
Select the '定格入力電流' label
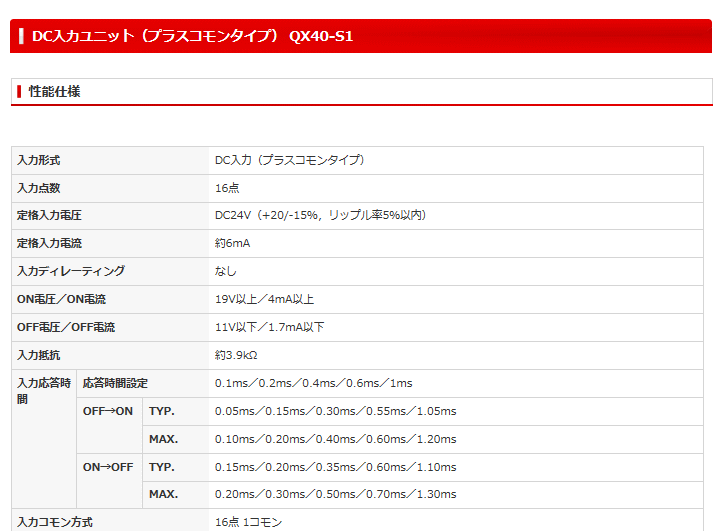point(49,243)
